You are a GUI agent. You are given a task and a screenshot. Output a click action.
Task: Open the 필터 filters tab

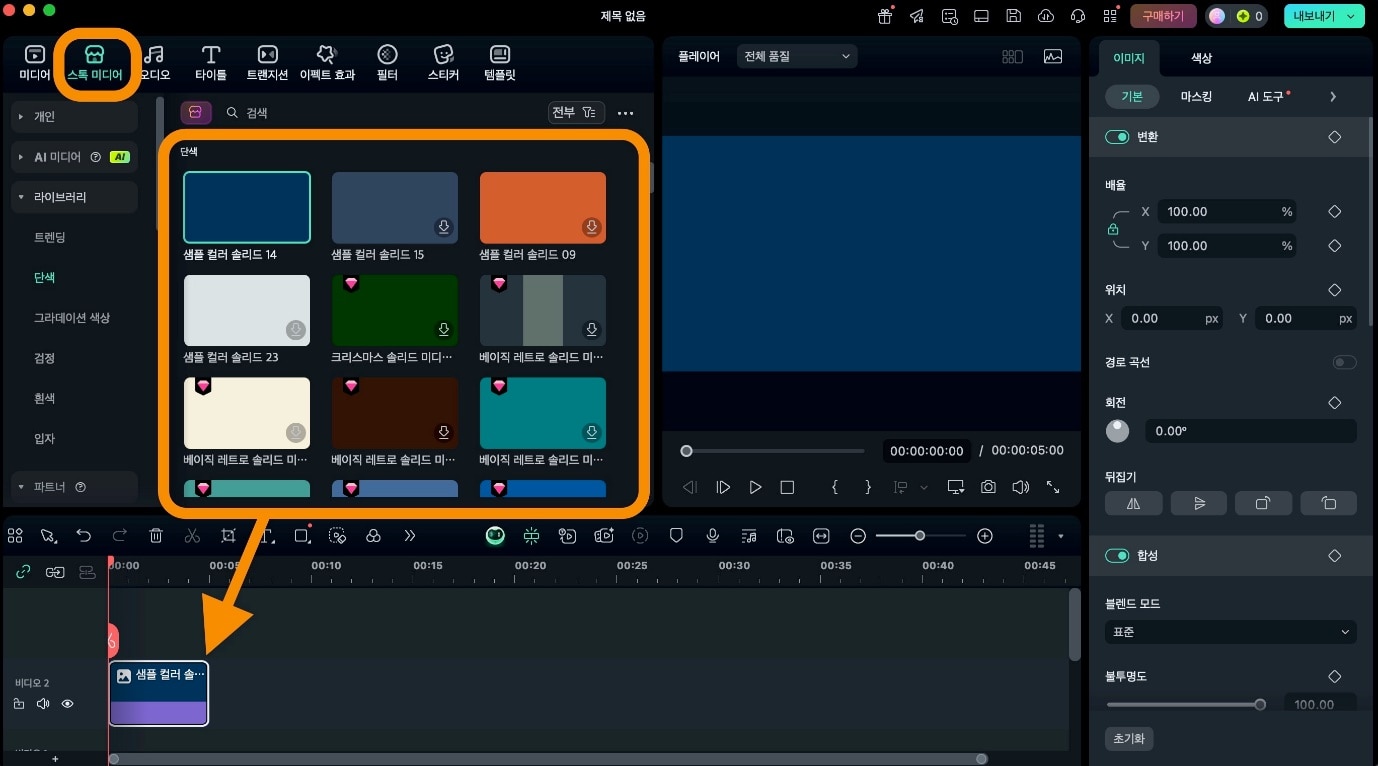point(387,63)
